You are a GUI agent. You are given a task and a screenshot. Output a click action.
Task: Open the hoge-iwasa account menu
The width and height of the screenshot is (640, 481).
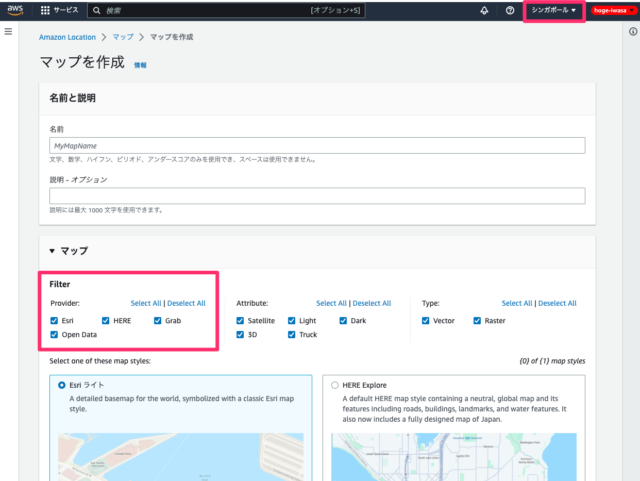(614, 10)
